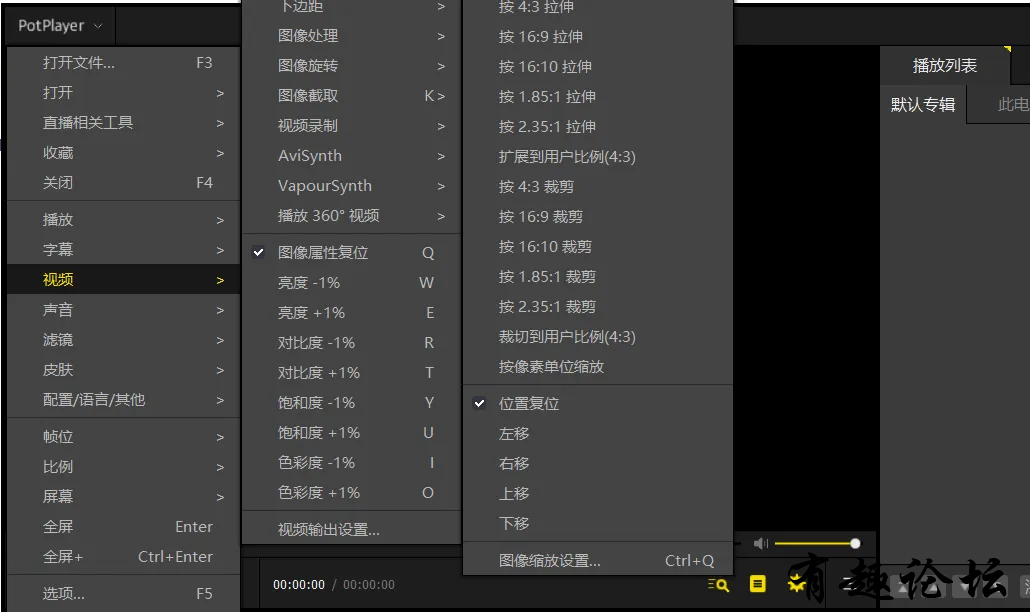Open the 图像旋转 submenu
Image resolution: width=1030 pixels, height=612 pixels.
351,66
